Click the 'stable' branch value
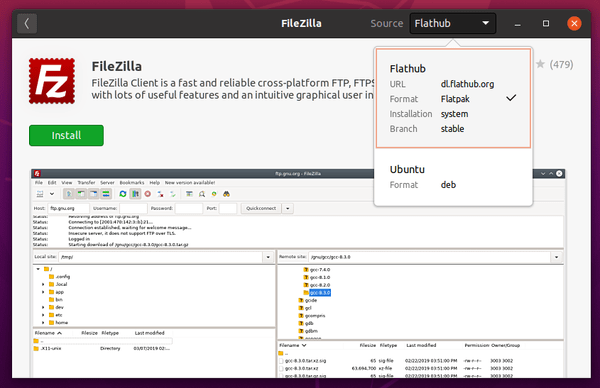The image size is (600, 388). click(x=452, y=129)
